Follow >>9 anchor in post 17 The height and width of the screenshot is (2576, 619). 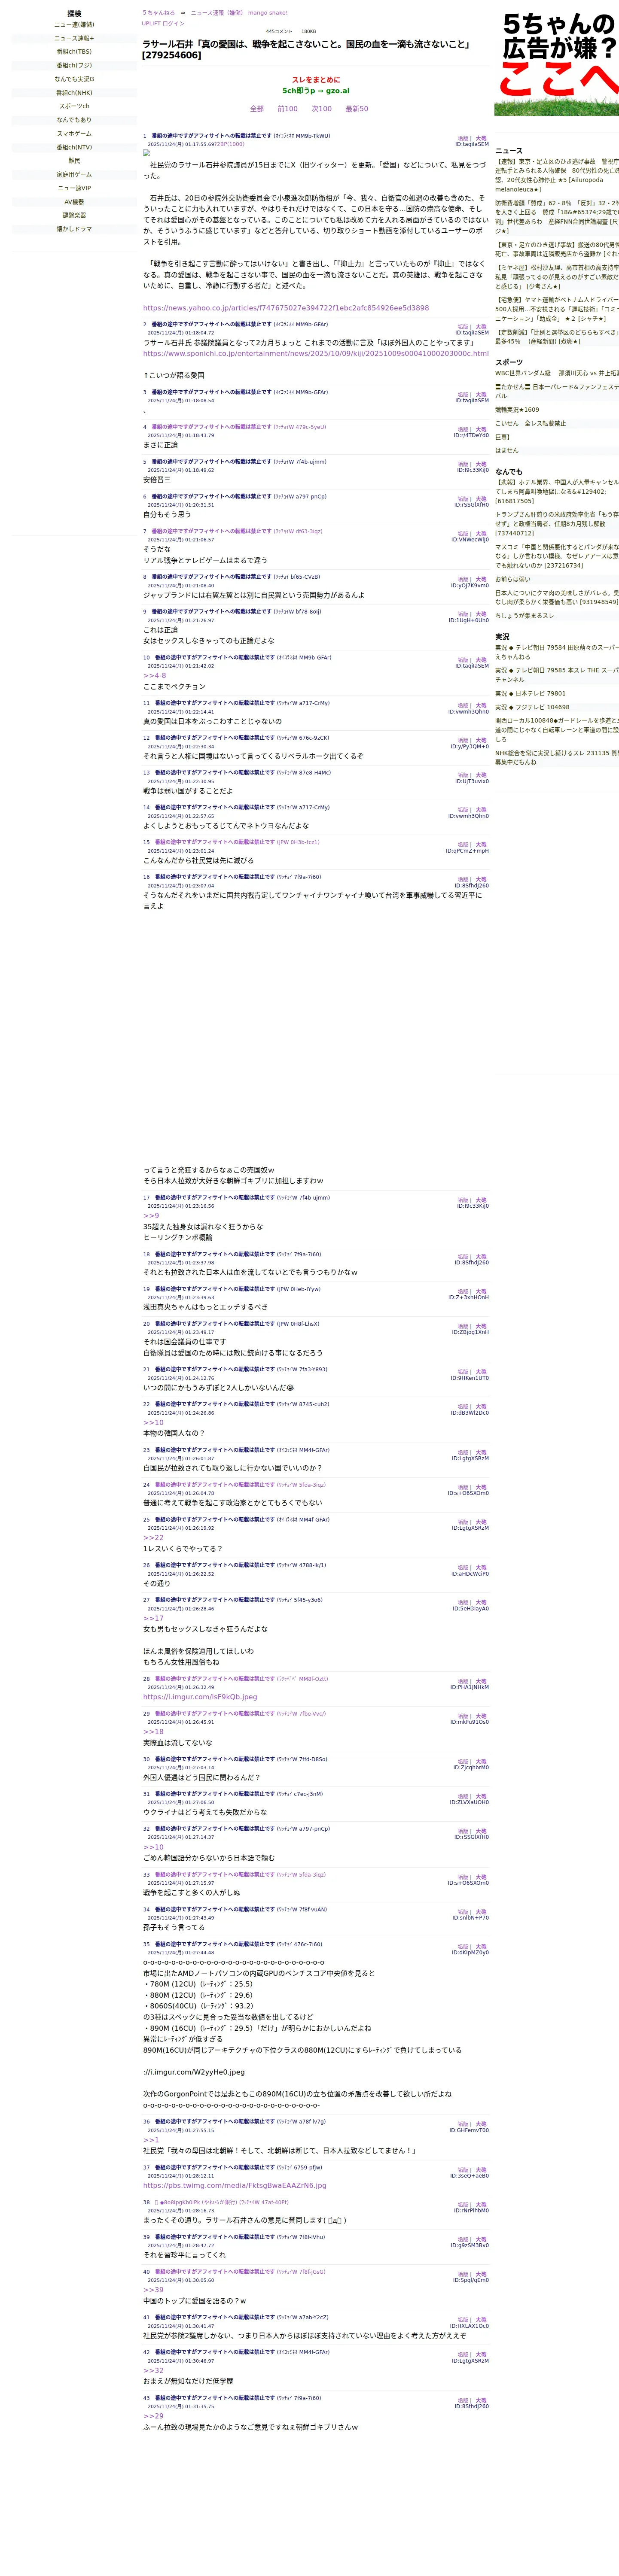tap(151, 1216)
